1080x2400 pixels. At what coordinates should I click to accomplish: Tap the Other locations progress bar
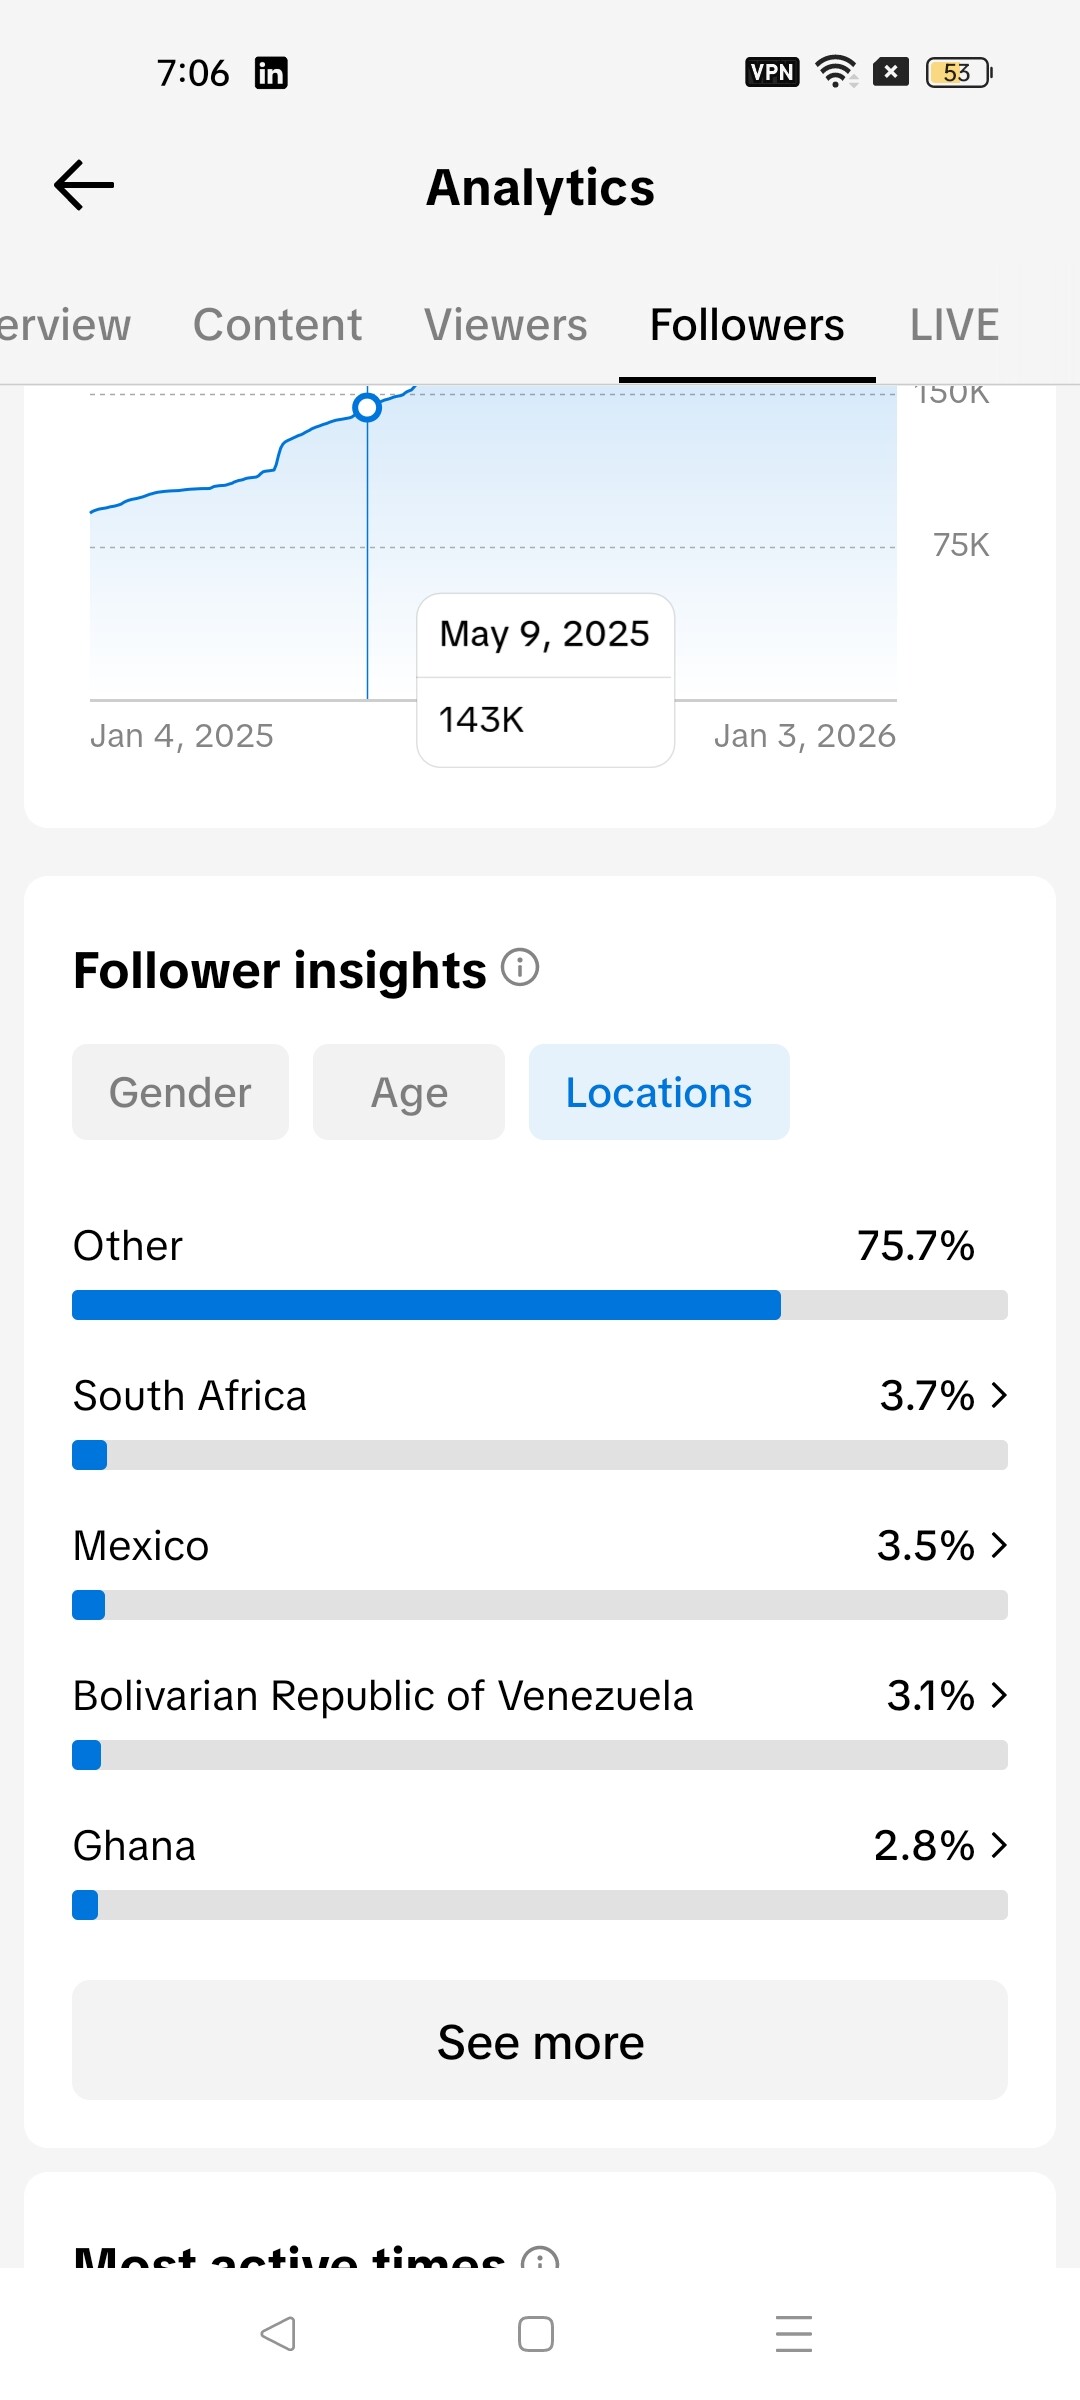tap(540, 1305)
